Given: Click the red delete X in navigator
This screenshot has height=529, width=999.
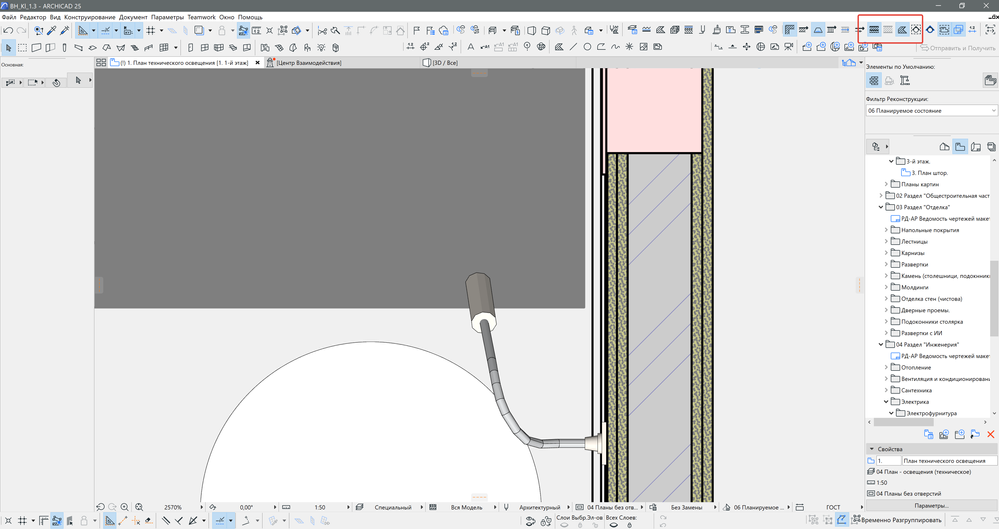Looking at the screenshot, I should 990,435.
